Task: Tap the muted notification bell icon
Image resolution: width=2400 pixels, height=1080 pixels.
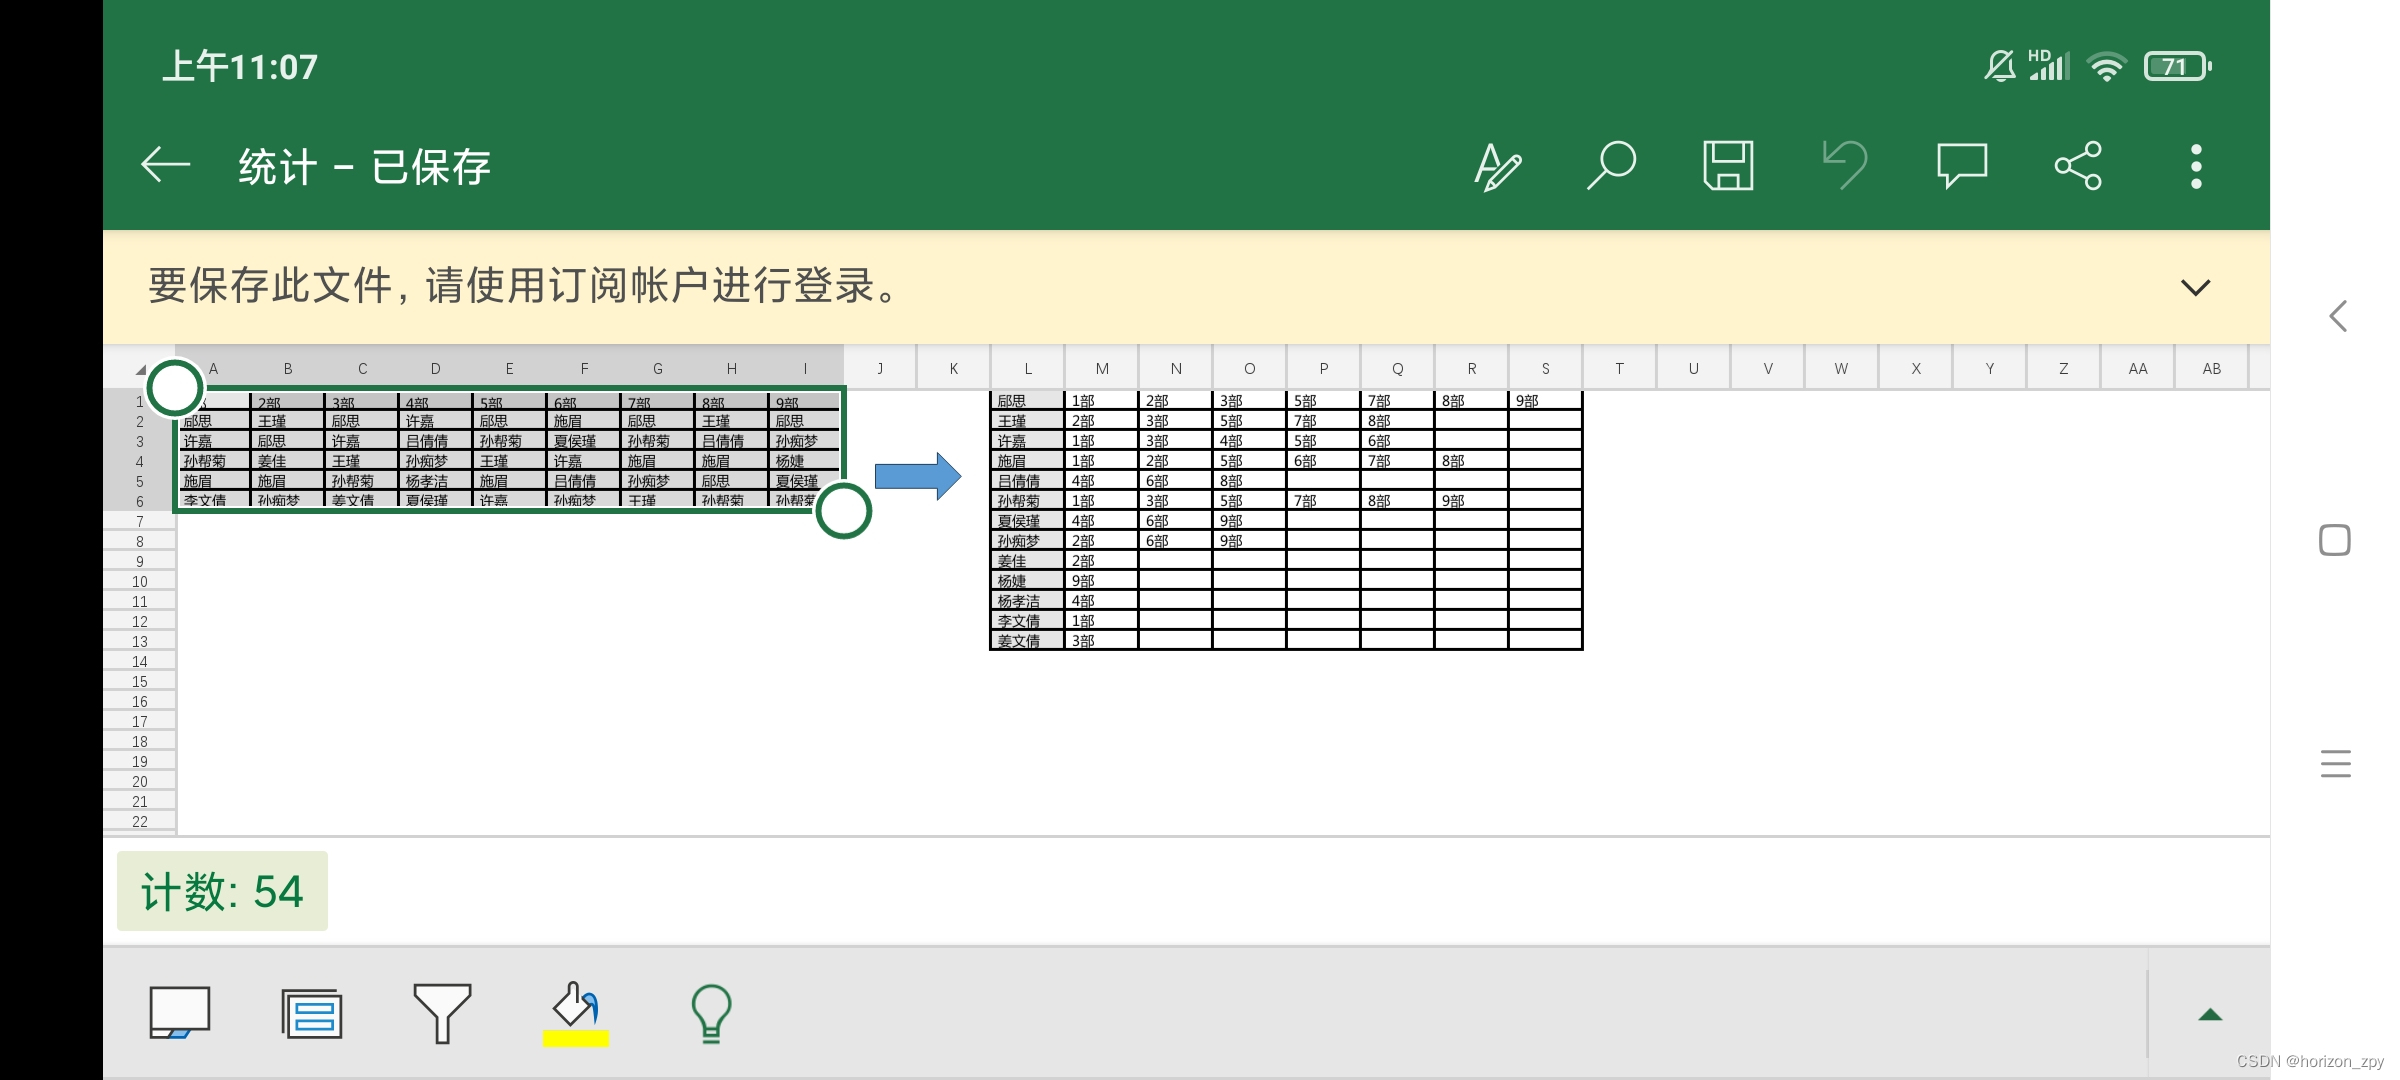Action: (2000, 66)
